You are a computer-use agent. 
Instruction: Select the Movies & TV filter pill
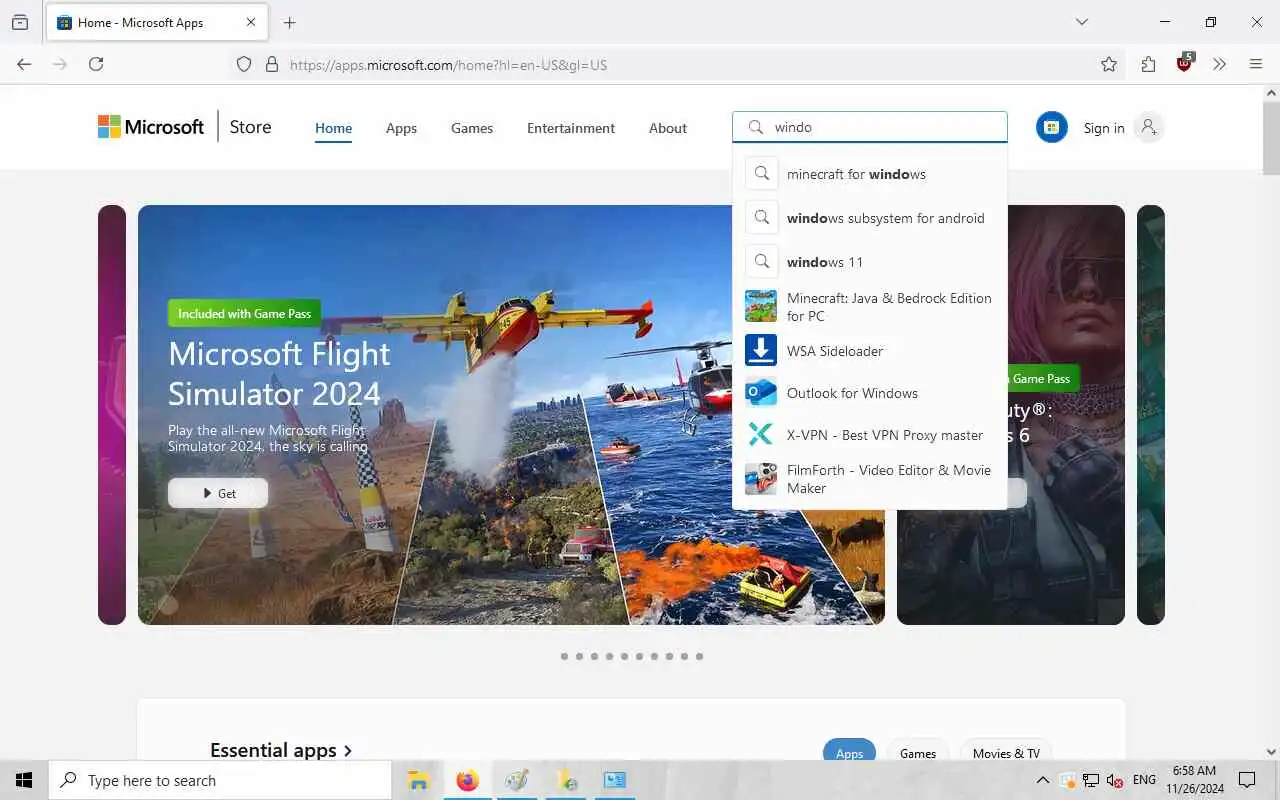tap(1006, 752)
